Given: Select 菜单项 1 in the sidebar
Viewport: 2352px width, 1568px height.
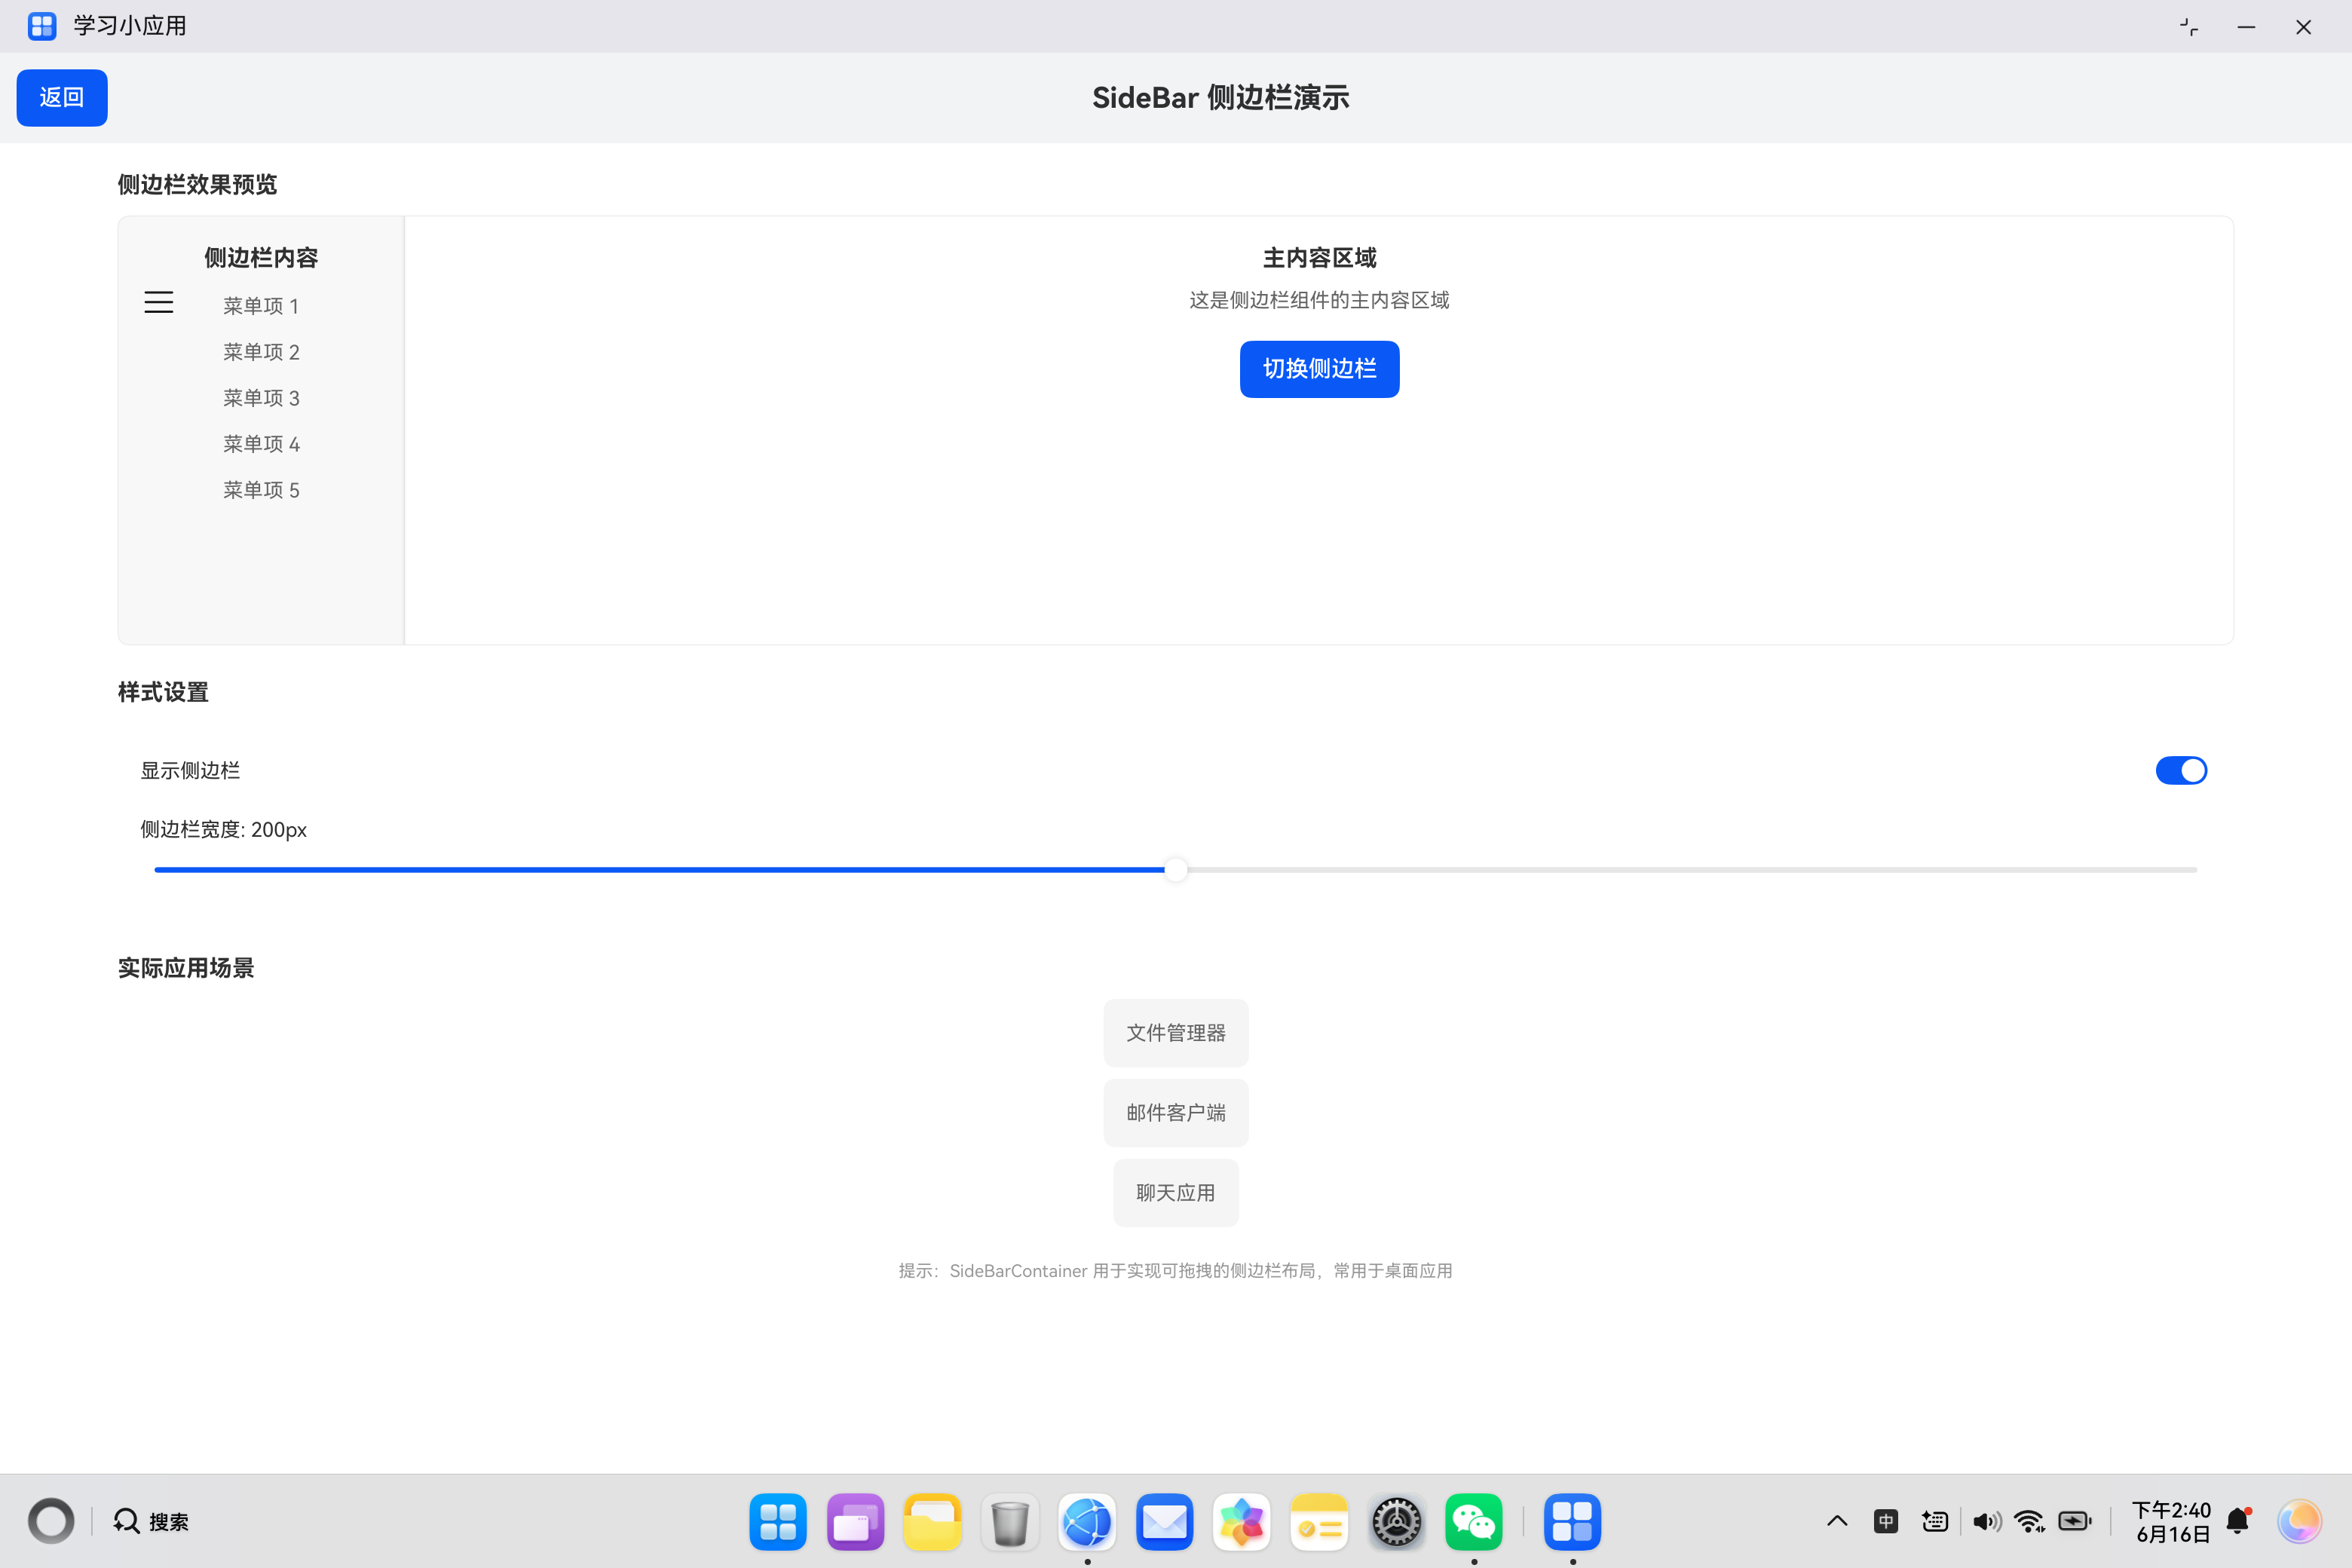Looking at the screenshot, I should click(x=261, y=306).
